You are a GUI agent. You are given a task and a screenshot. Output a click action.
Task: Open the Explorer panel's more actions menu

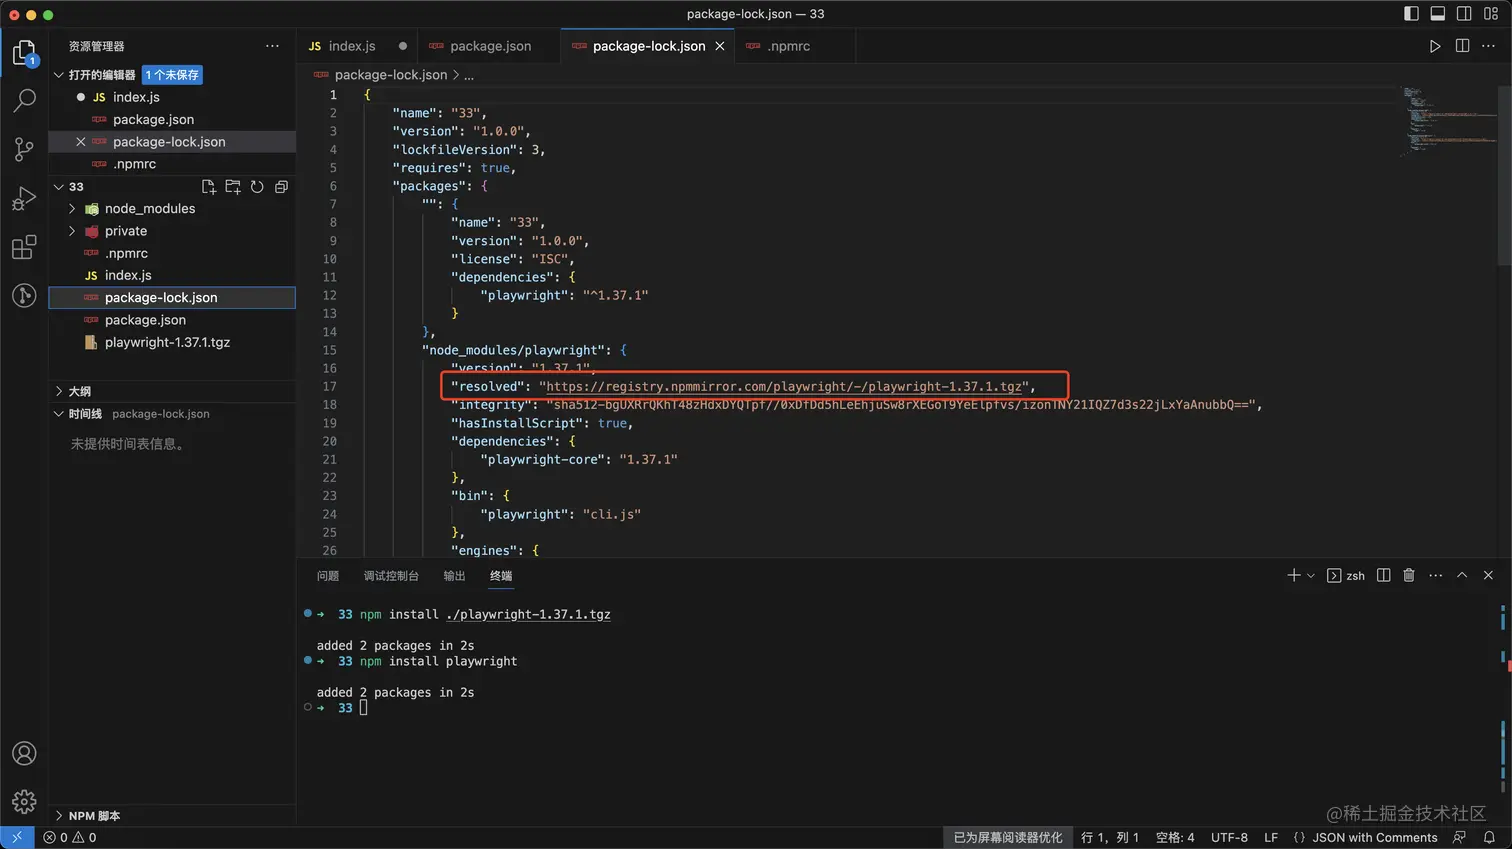pyautogui.click(x=272, y=46)
